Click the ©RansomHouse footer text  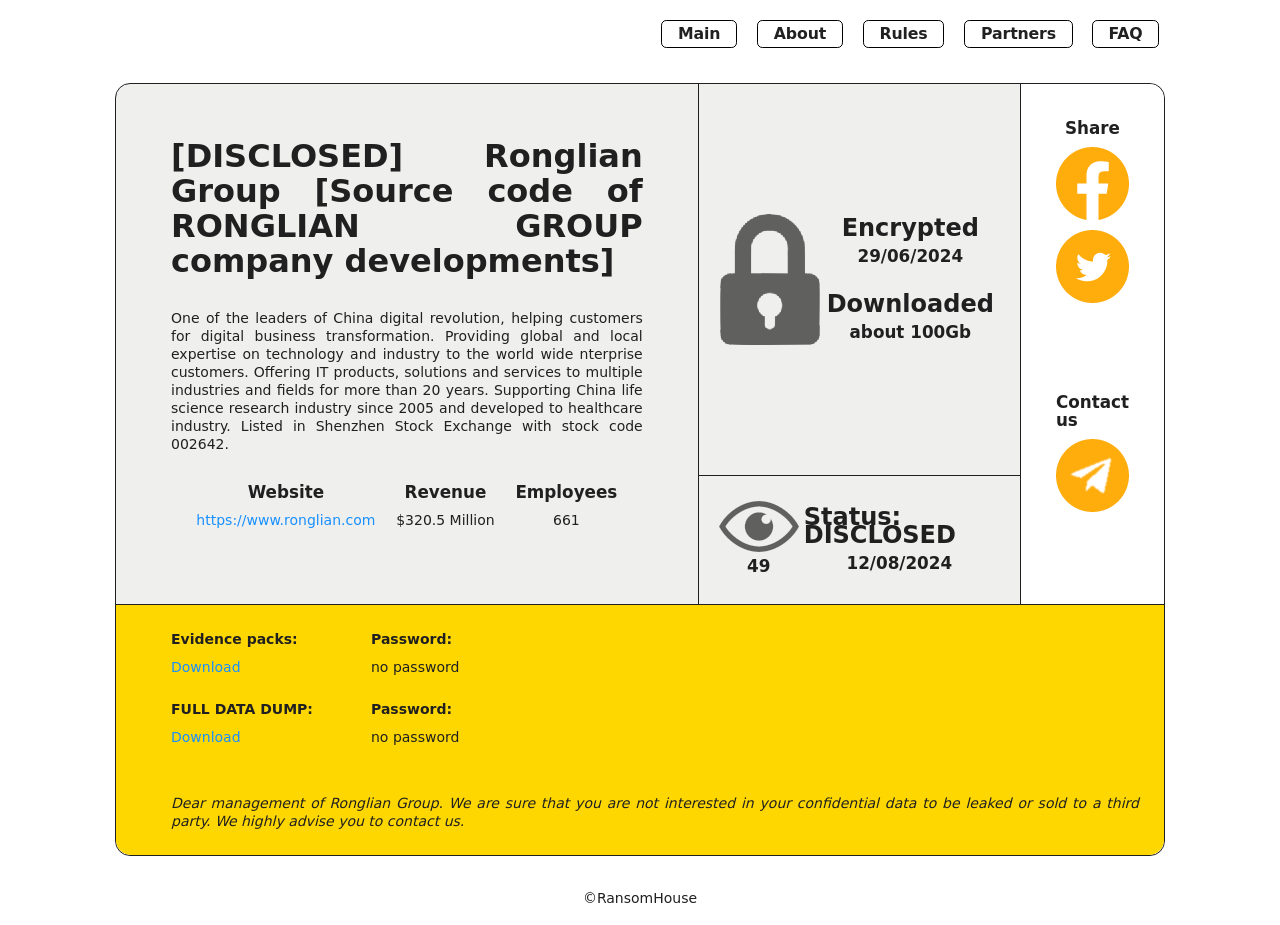[640, 898]
